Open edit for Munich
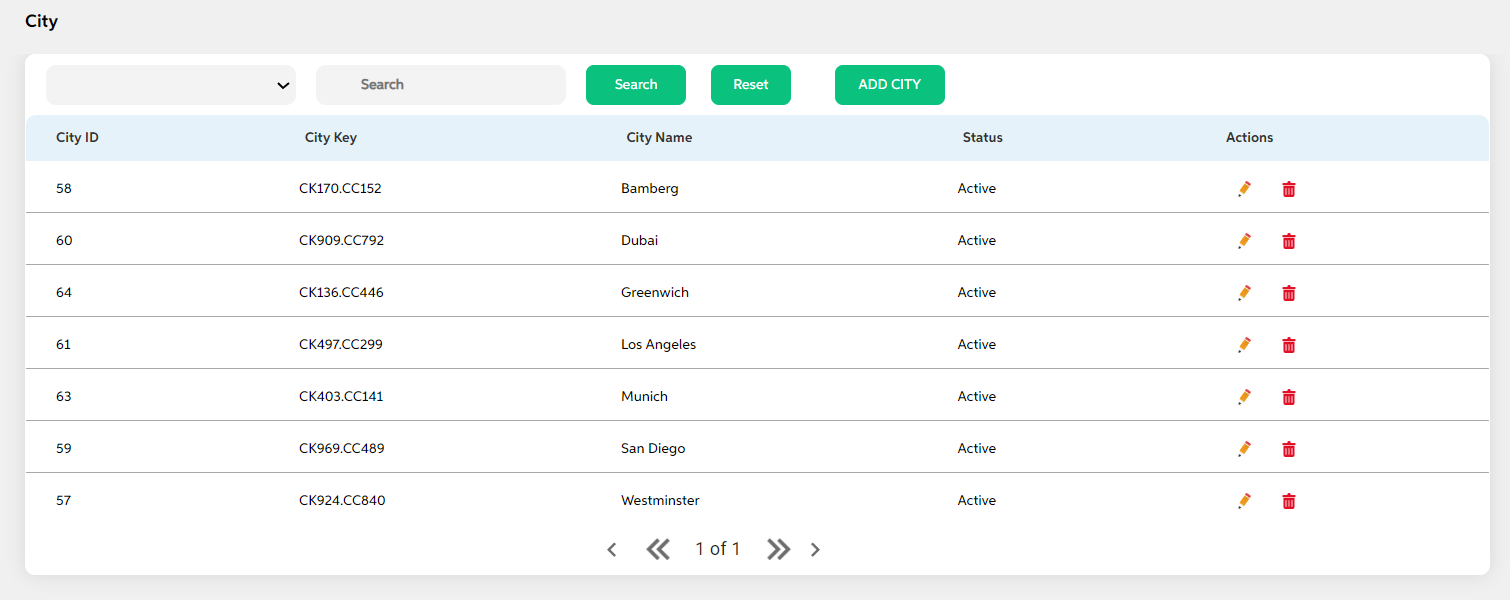The height and width of the screenshot is (600, 1510). tap(1244, 397)
